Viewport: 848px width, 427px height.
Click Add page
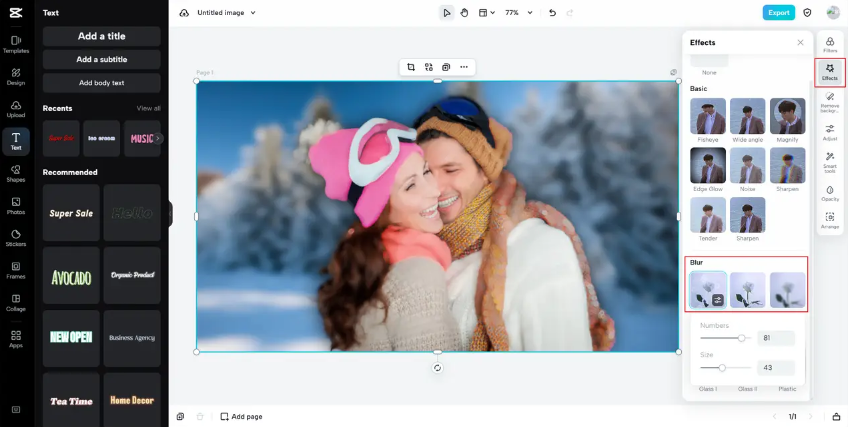[241, 417]
